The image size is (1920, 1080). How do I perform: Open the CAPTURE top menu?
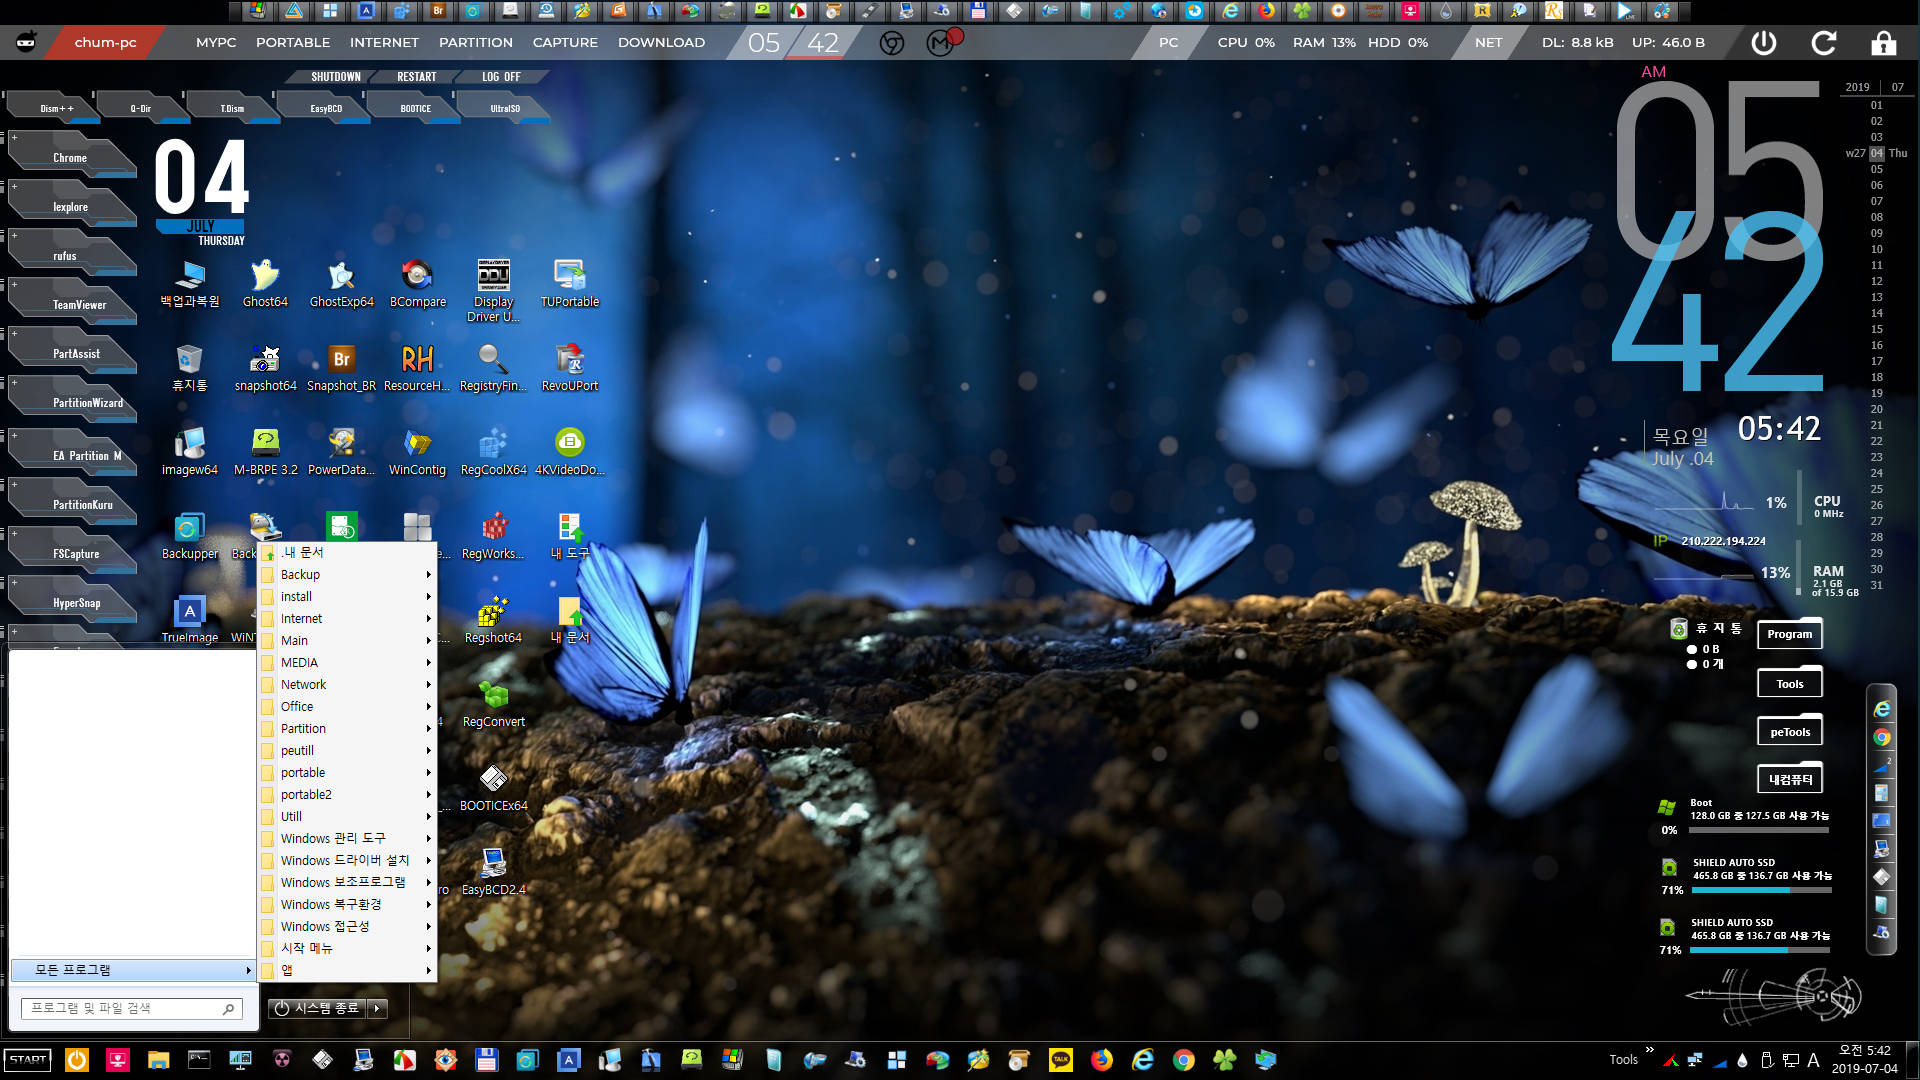pyautogui.click(x=565, y=42)
